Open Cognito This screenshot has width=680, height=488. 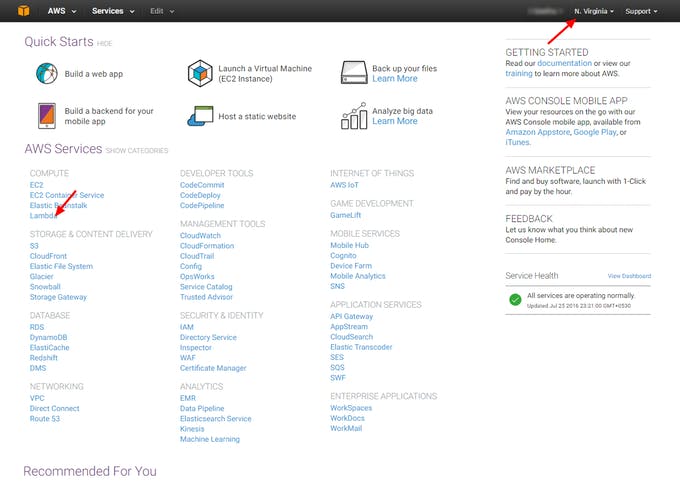[343, 255]
